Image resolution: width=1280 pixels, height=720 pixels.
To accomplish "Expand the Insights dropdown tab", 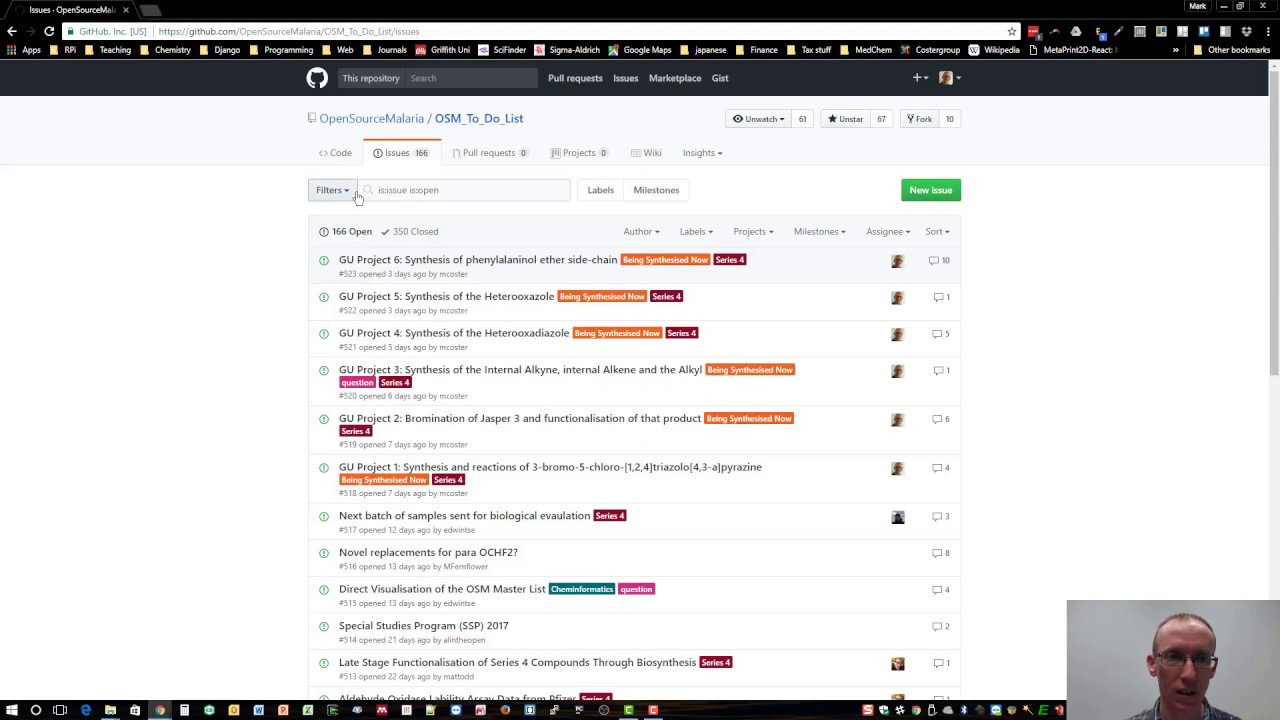I will [x=702, y=153].
